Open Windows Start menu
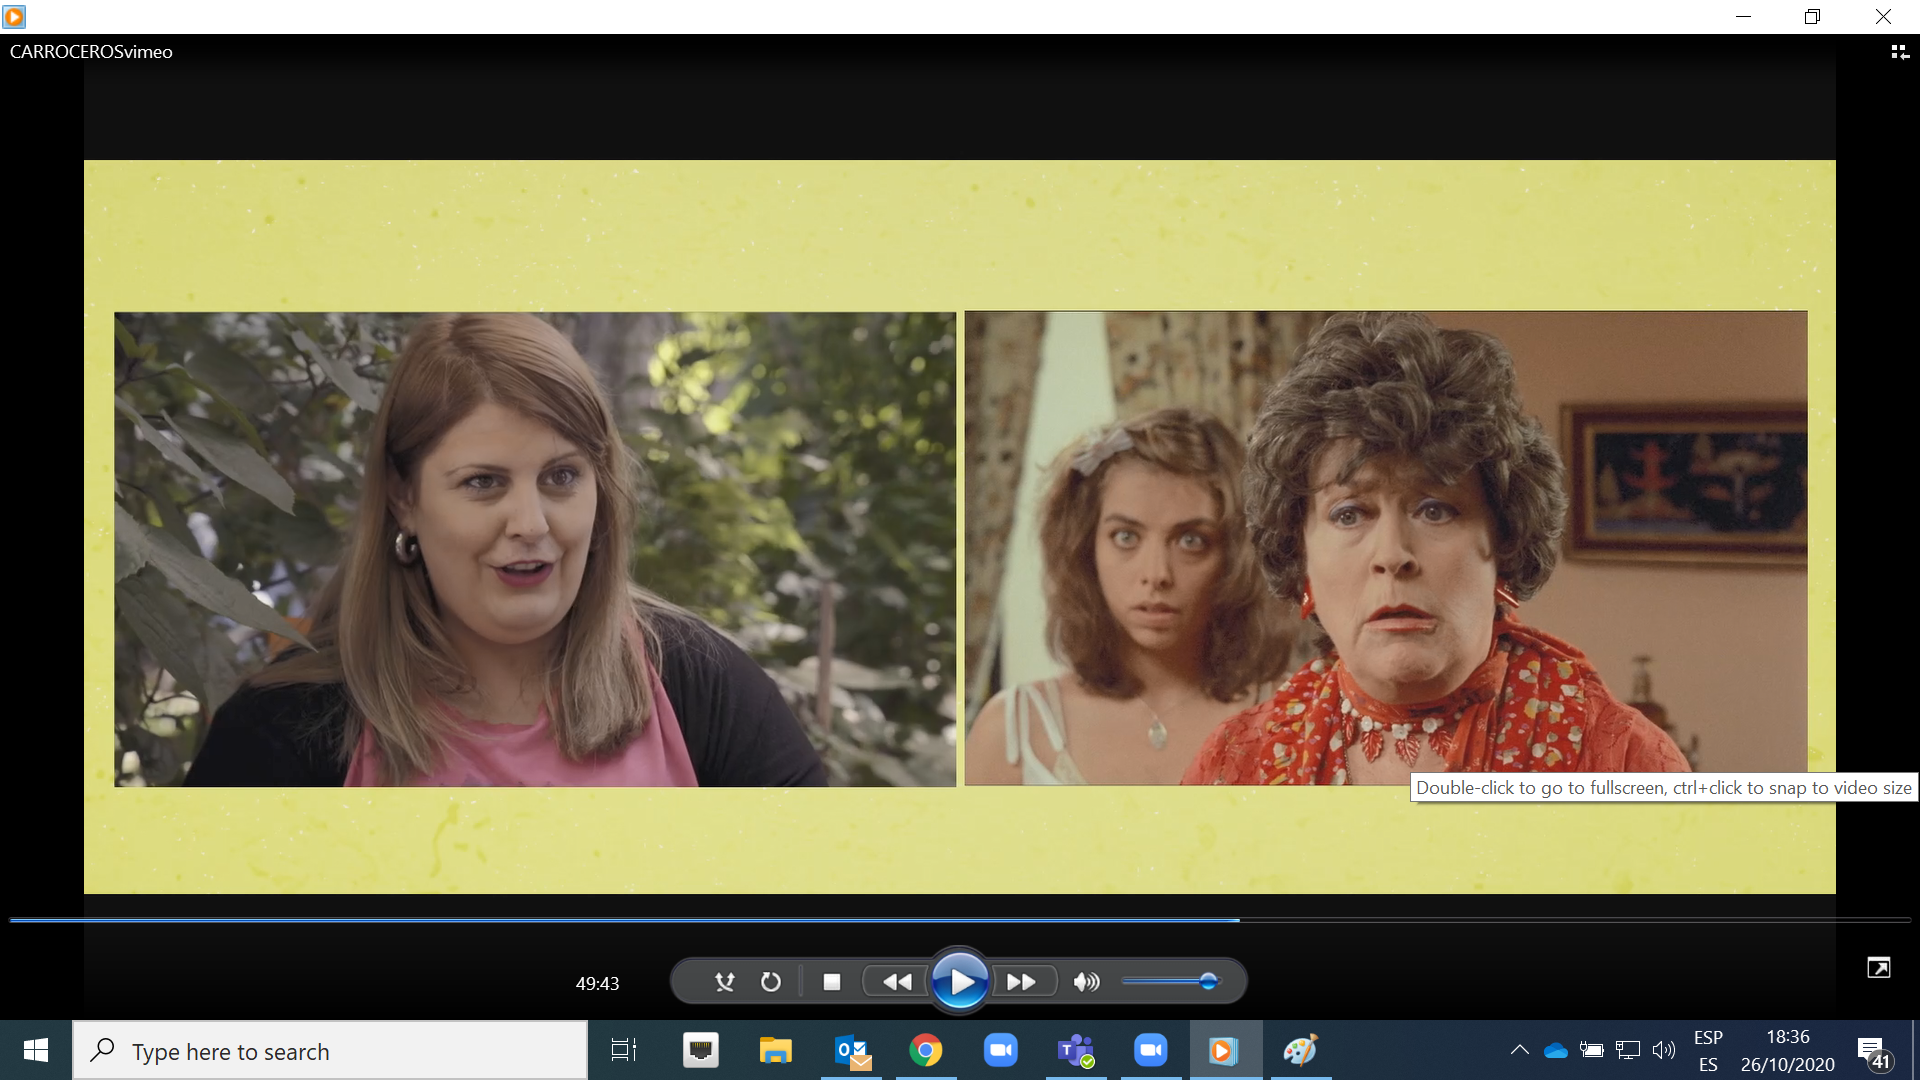The height and width of the screenshot is (1080, 1920). pyautogui.click(x=36, y=1050)
